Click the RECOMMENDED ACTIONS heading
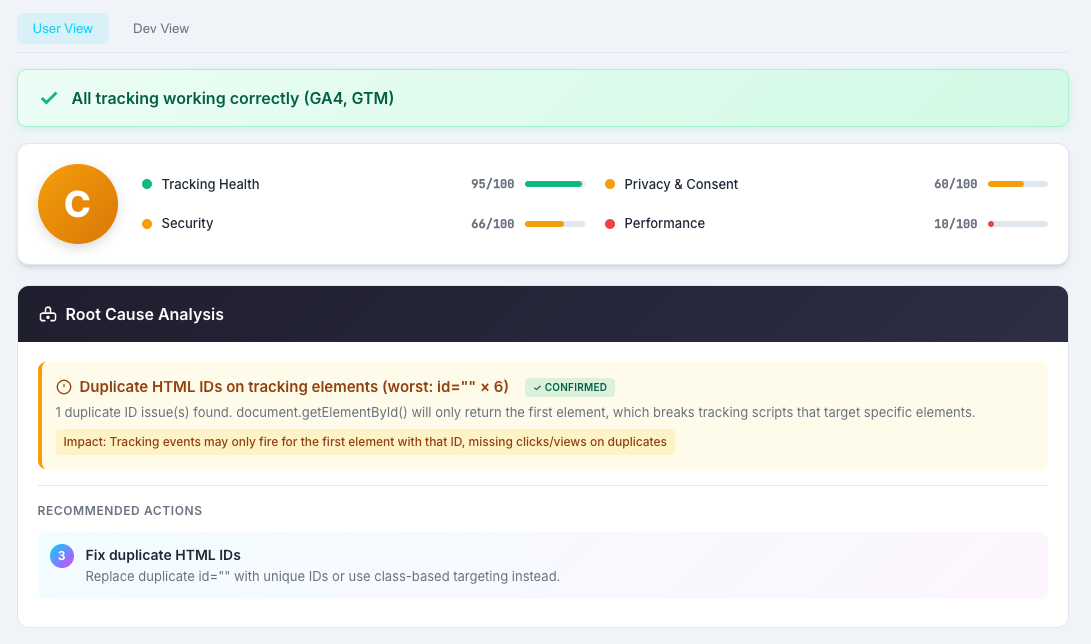The height and width of the screenshot is (644, 1091). click(120, 510)
